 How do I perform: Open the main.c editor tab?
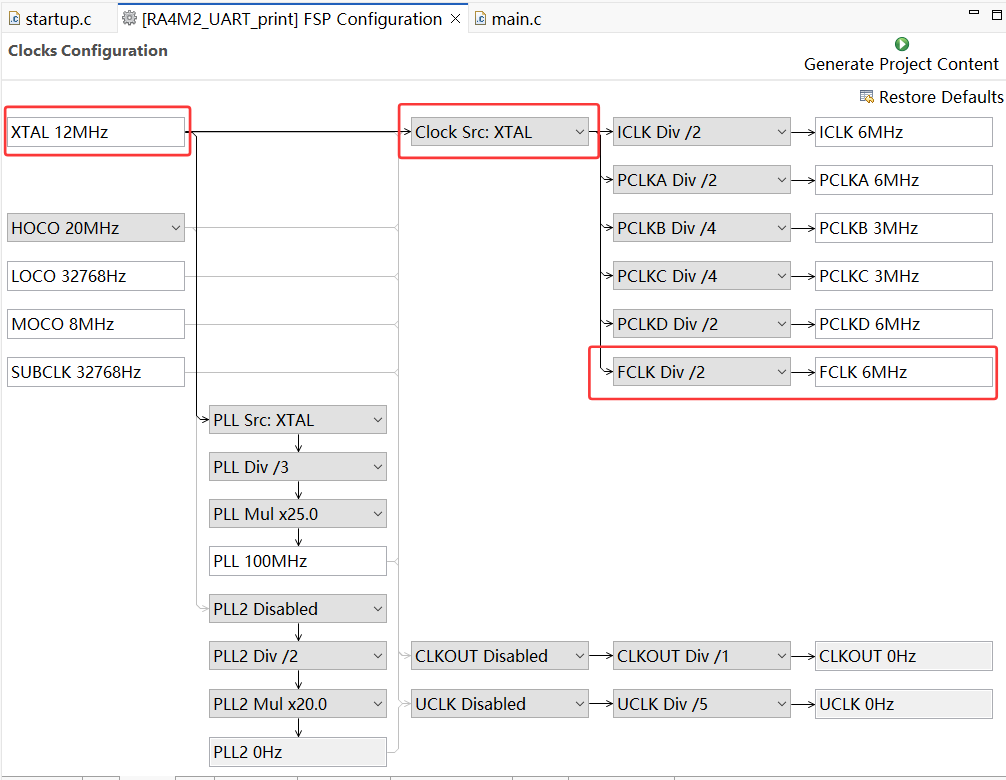pyautogui.click(x=516, y=19)
